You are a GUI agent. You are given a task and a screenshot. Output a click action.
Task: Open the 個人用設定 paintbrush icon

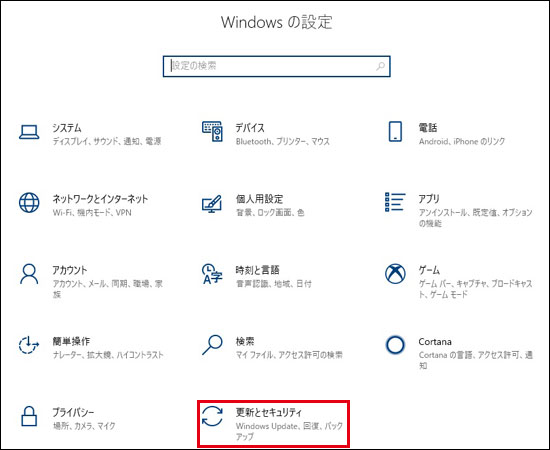[212, 204]
